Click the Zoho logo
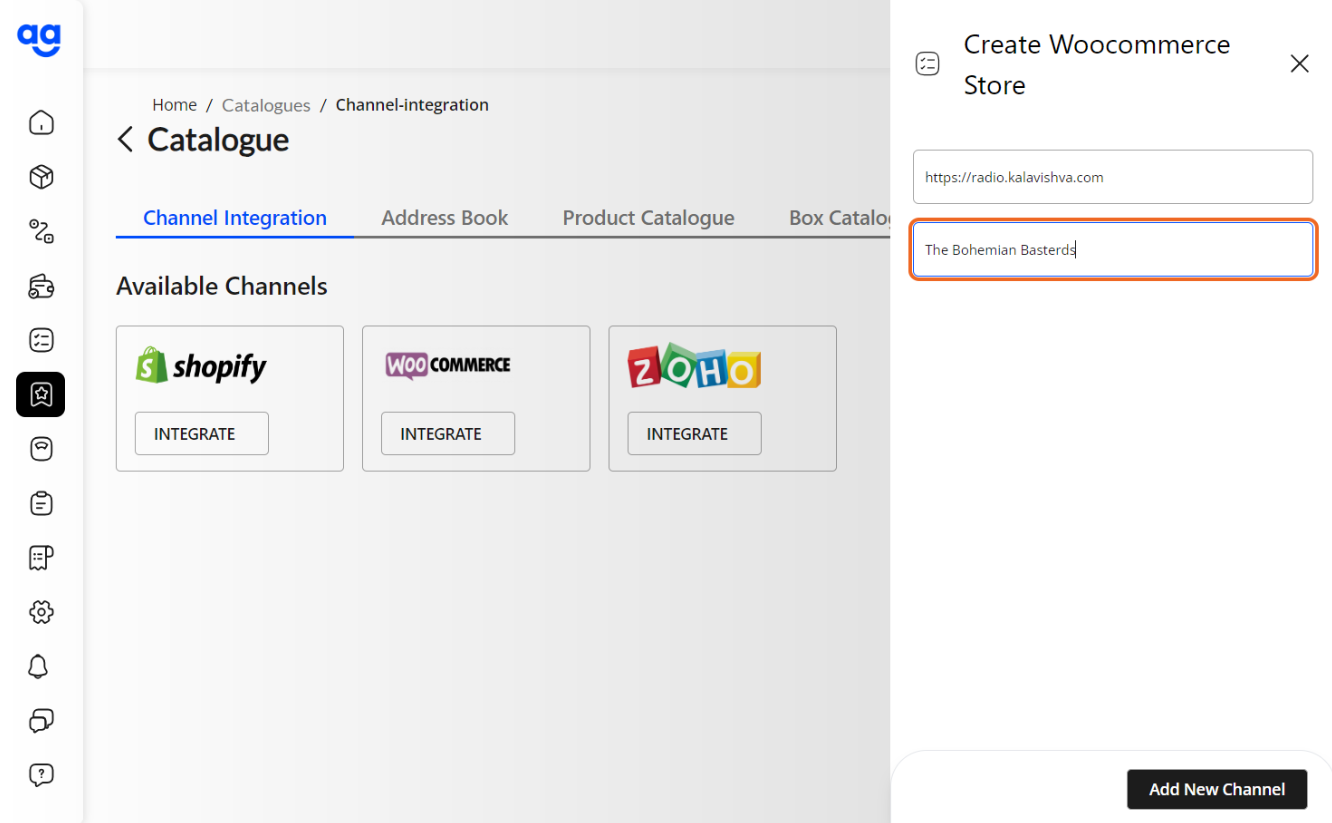The width and height of the screenshot is (1332, 823). click(x=694, y=367)
